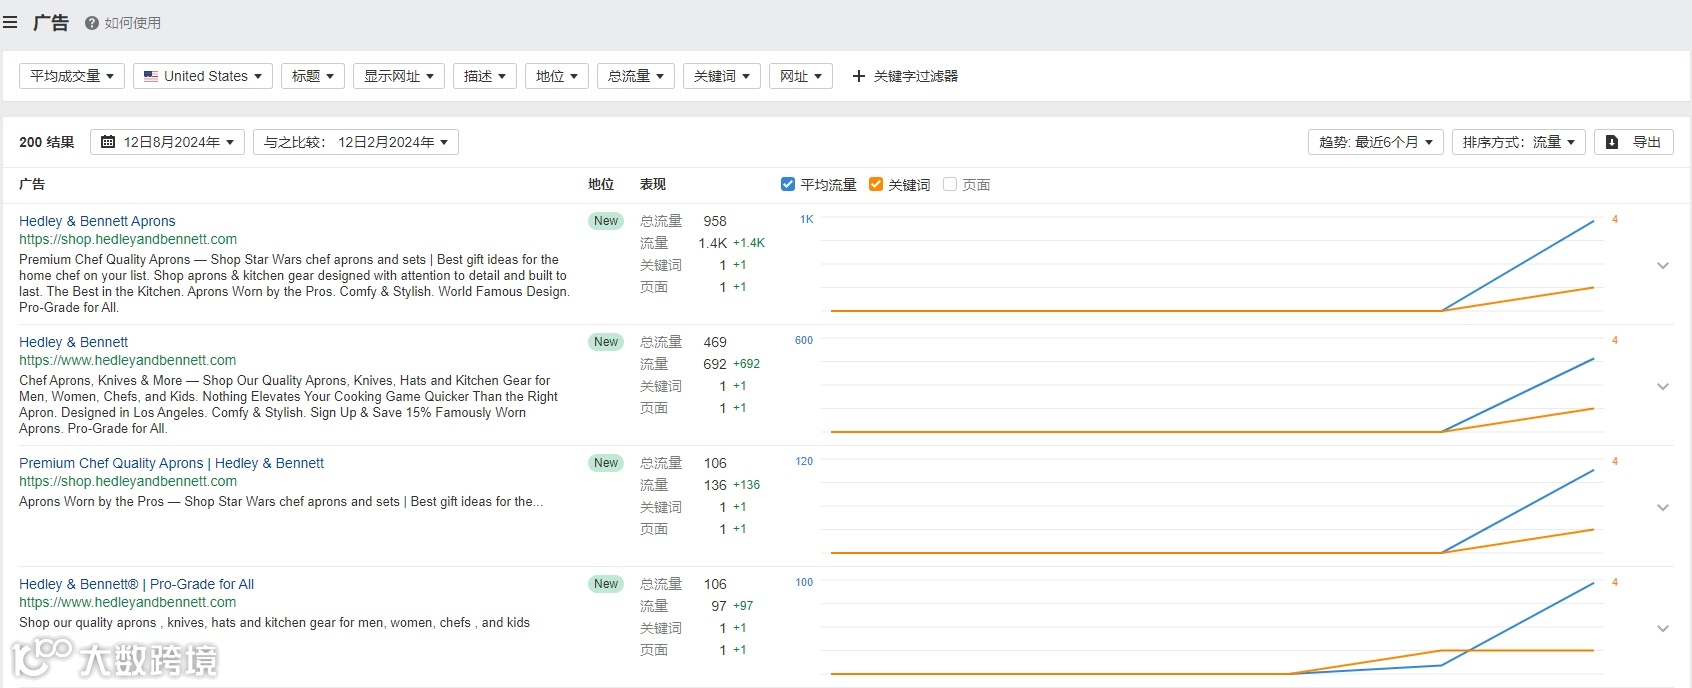Click the 导出 download icon
1692x688 pixels.
point(1612,142)
